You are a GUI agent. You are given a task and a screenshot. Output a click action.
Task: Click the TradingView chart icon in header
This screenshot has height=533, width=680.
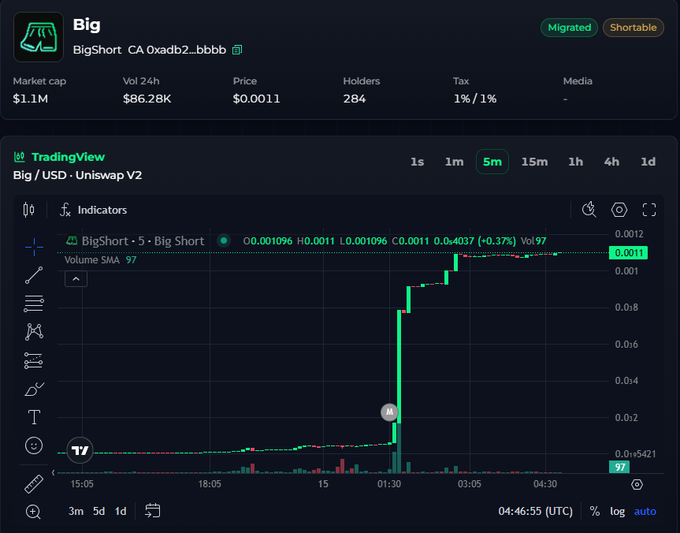pyautogui.click(x=20, y=157)
